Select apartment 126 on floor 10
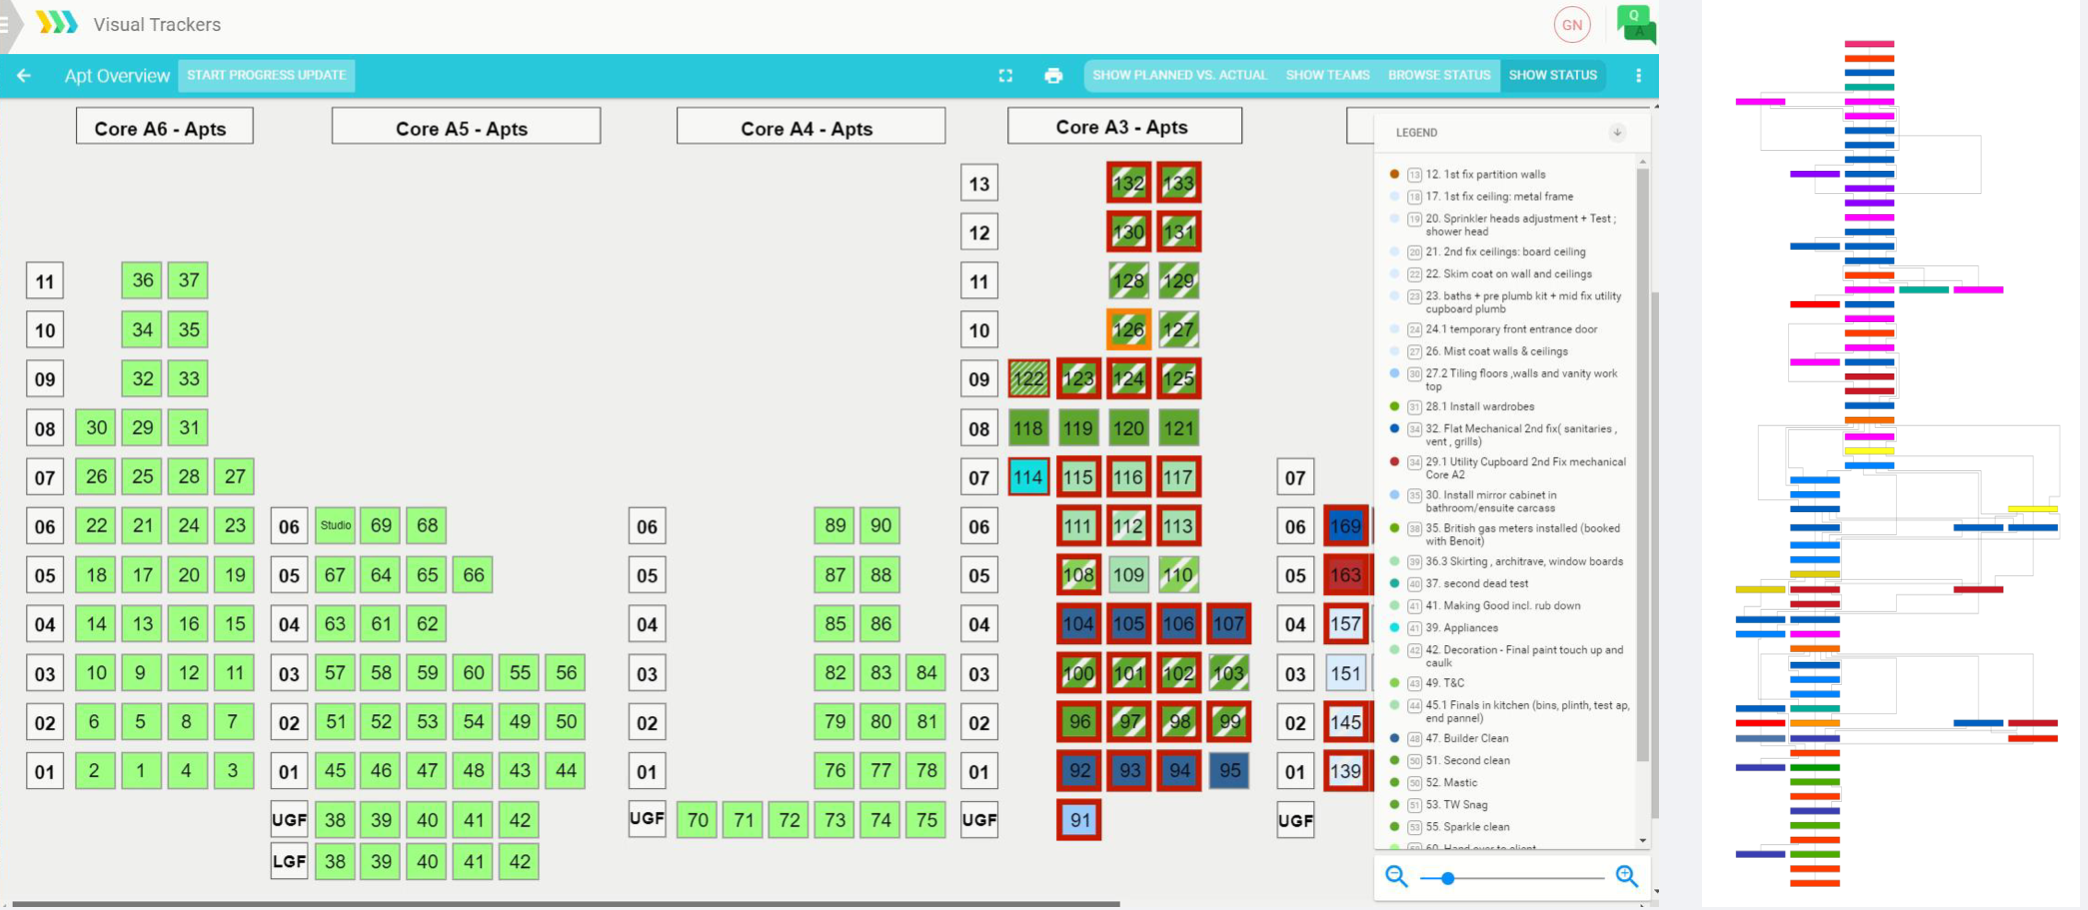 [1128, 329]
